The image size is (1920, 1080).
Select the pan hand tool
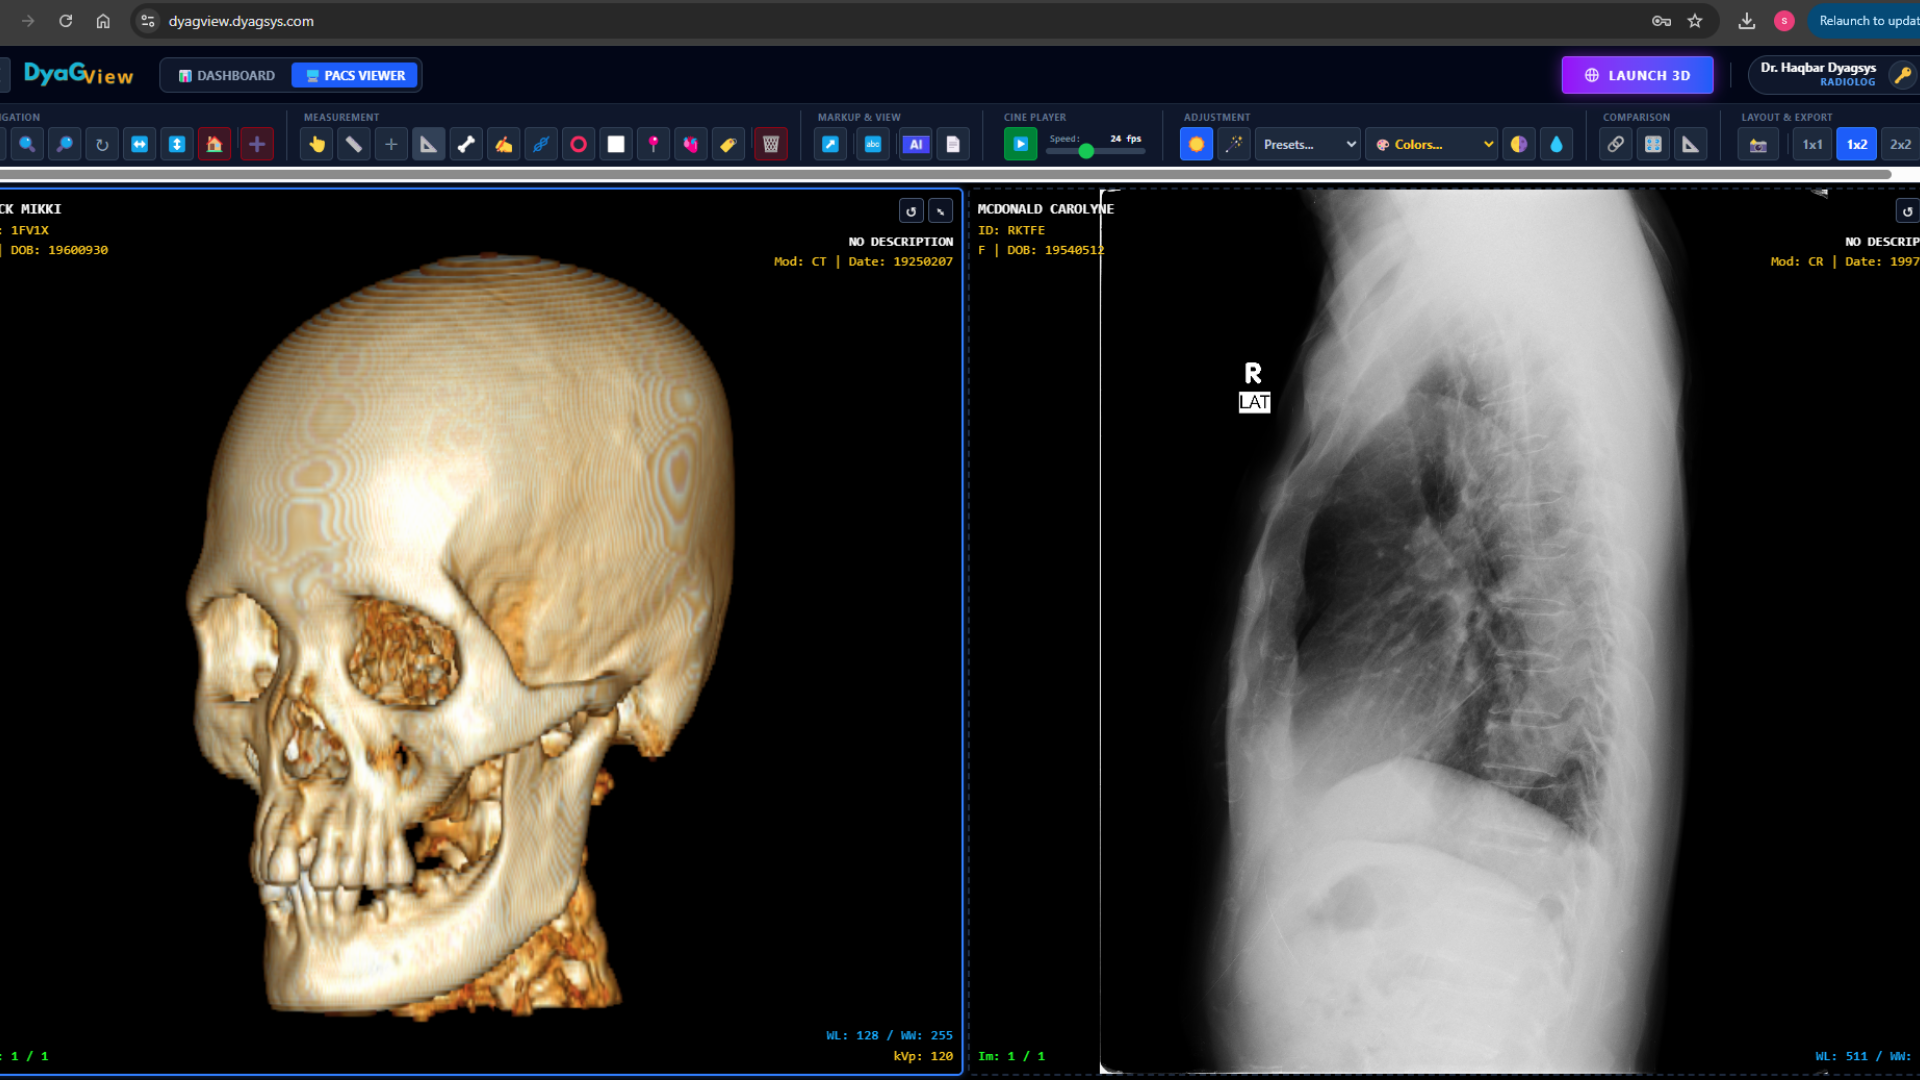click(317, 144)
